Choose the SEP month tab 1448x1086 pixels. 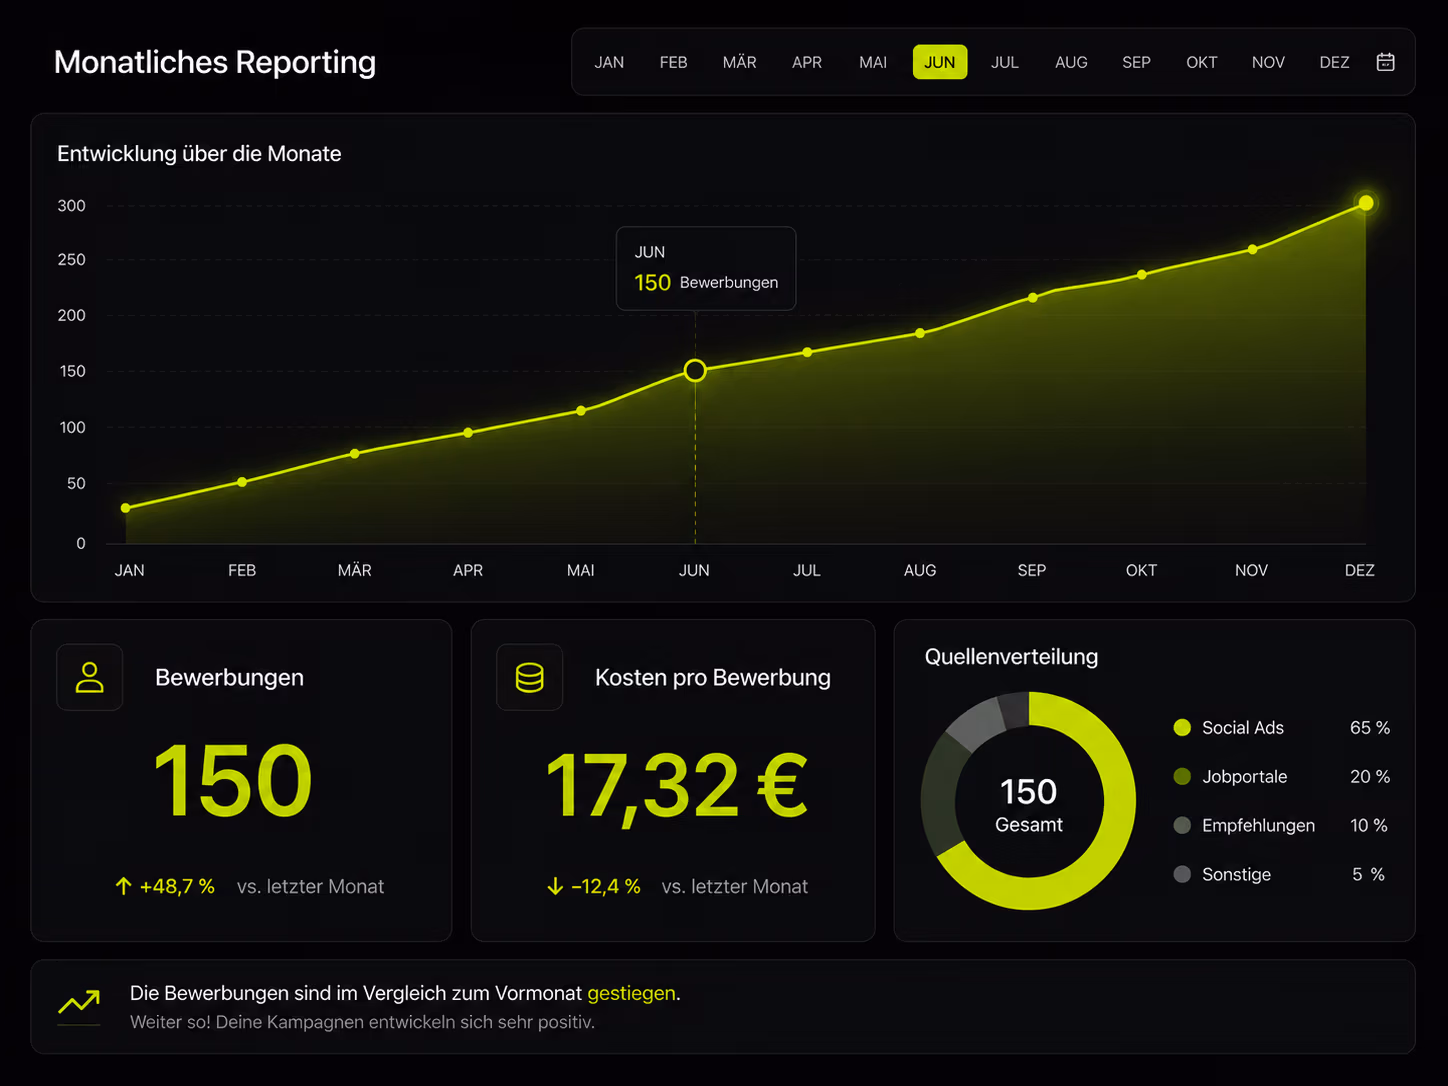1136,62
